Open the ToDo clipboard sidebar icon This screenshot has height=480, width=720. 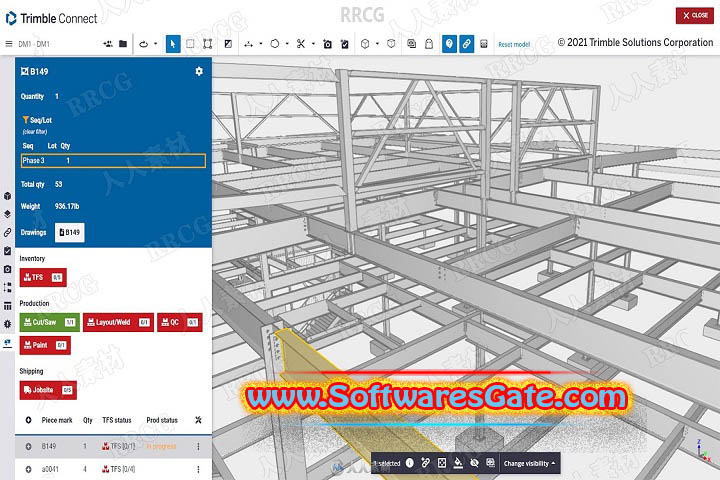7,251
